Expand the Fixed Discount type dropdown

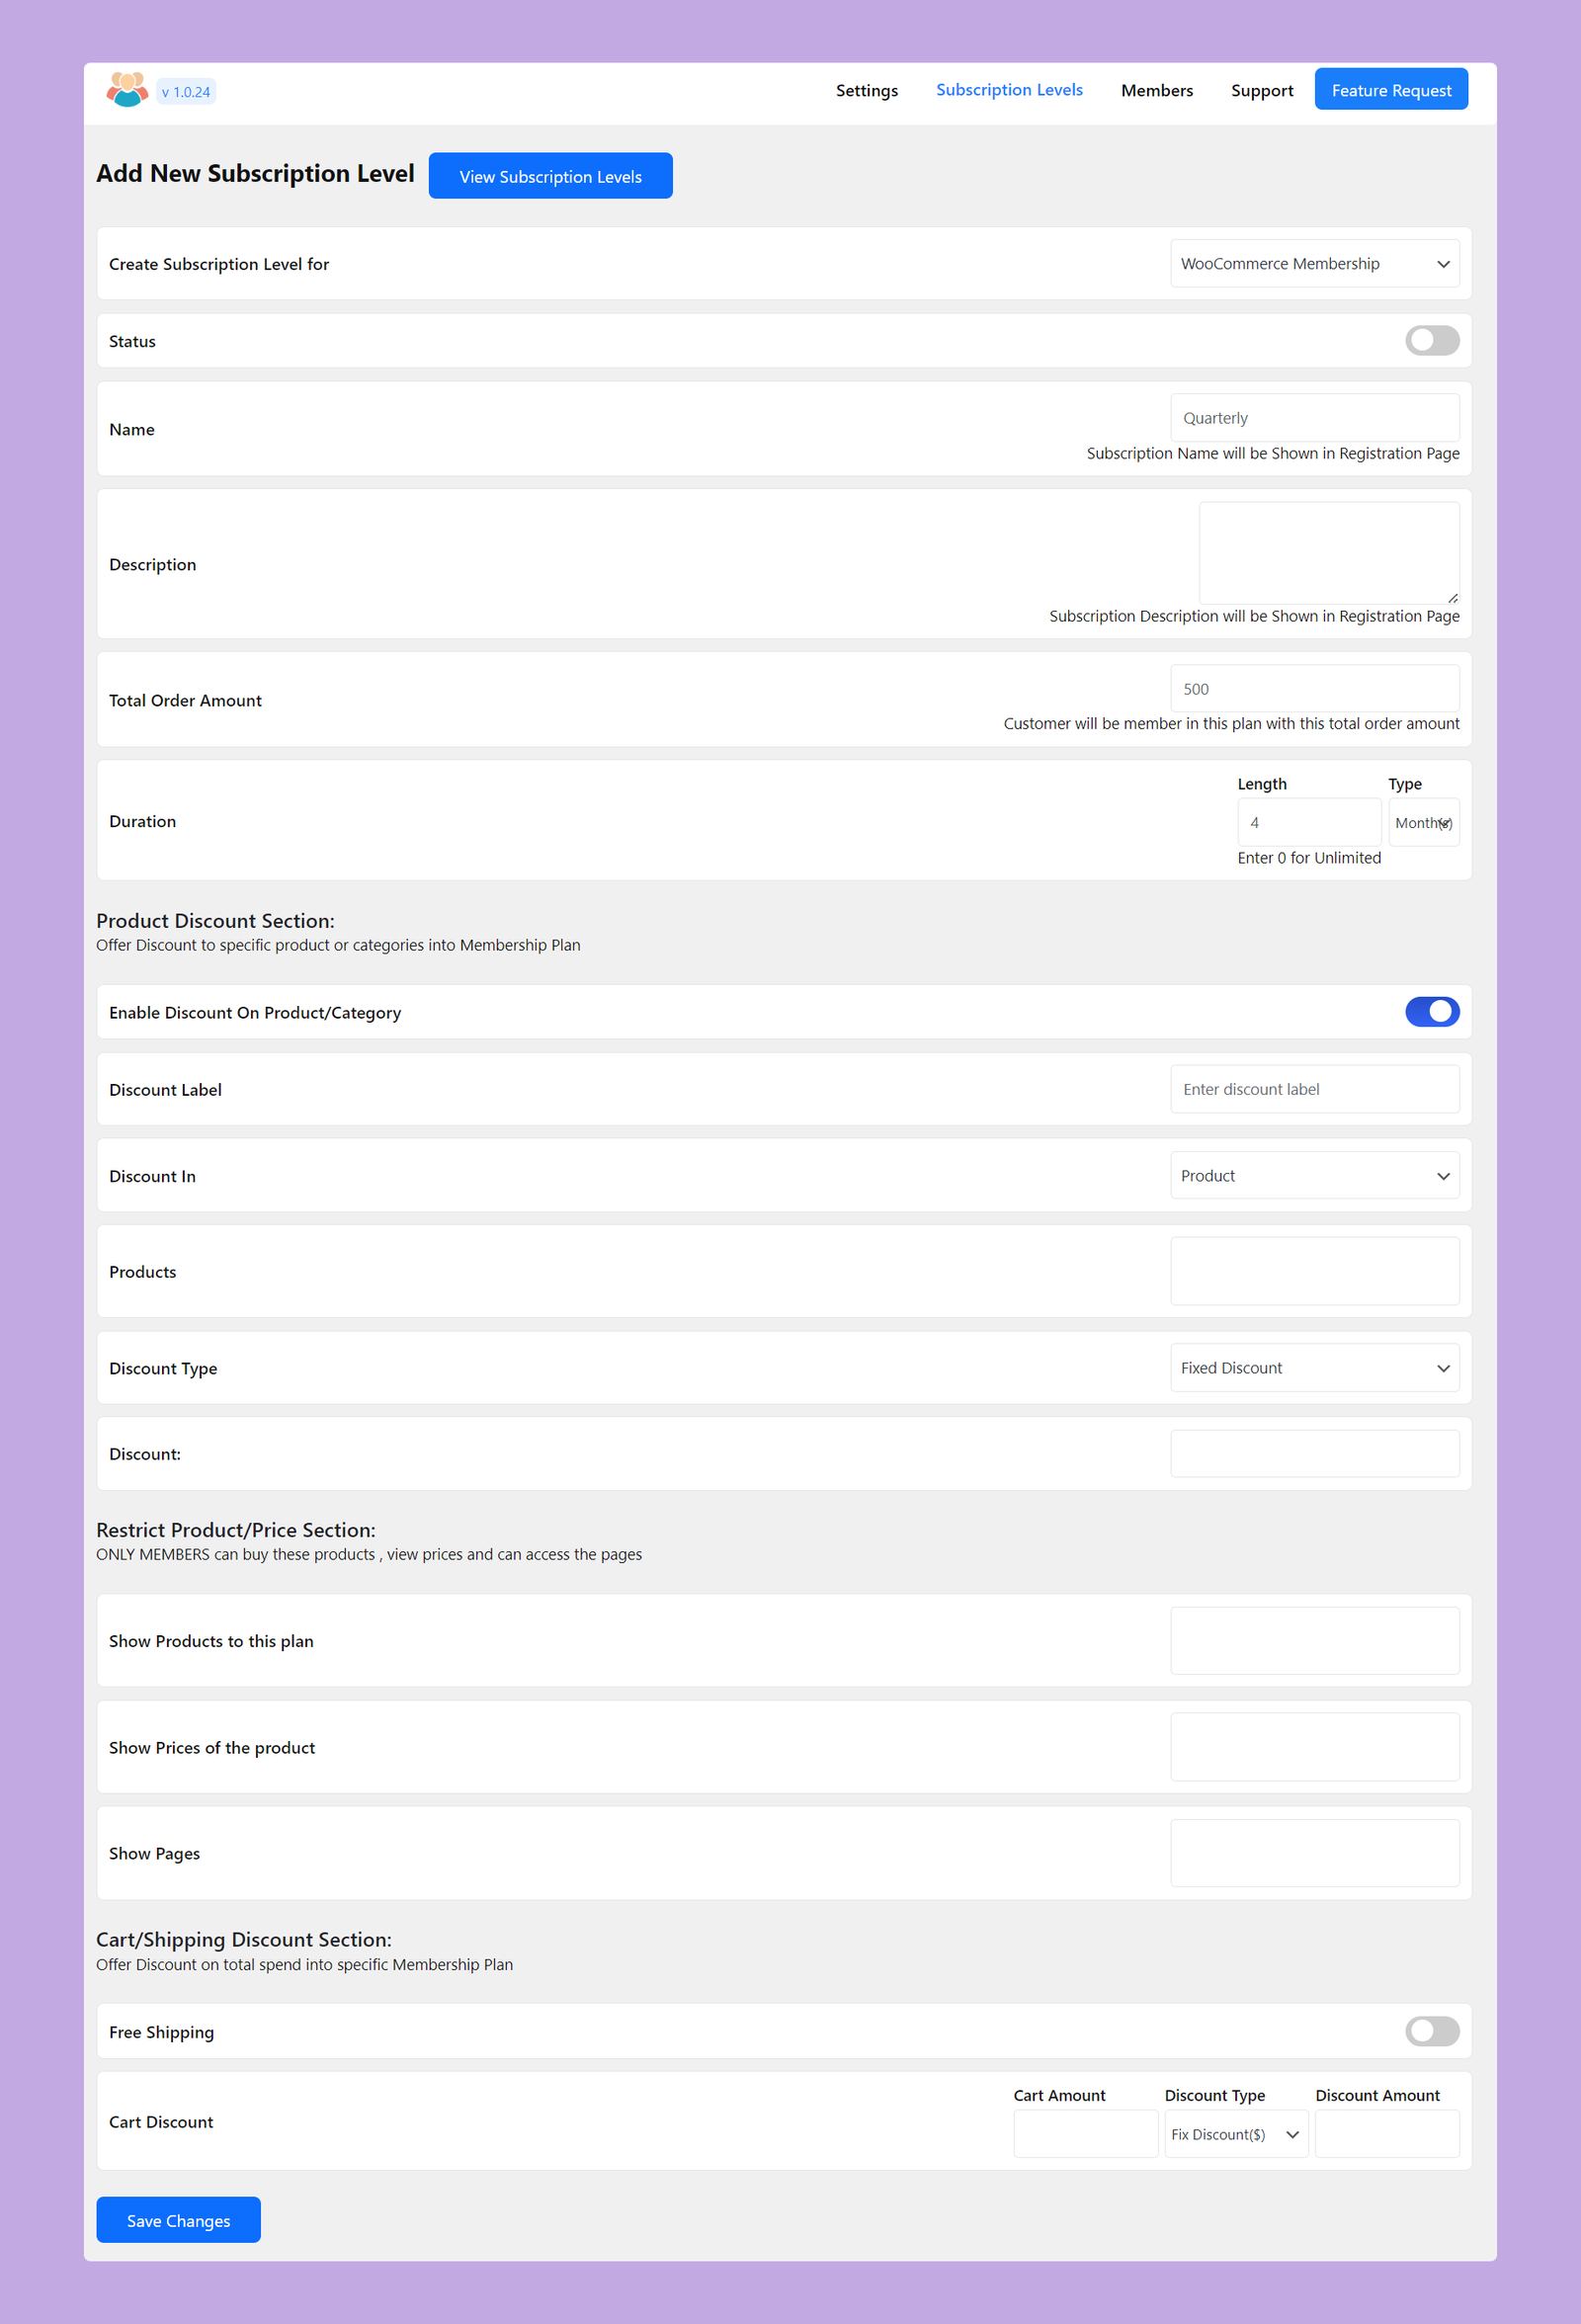coord(1315,1368)
